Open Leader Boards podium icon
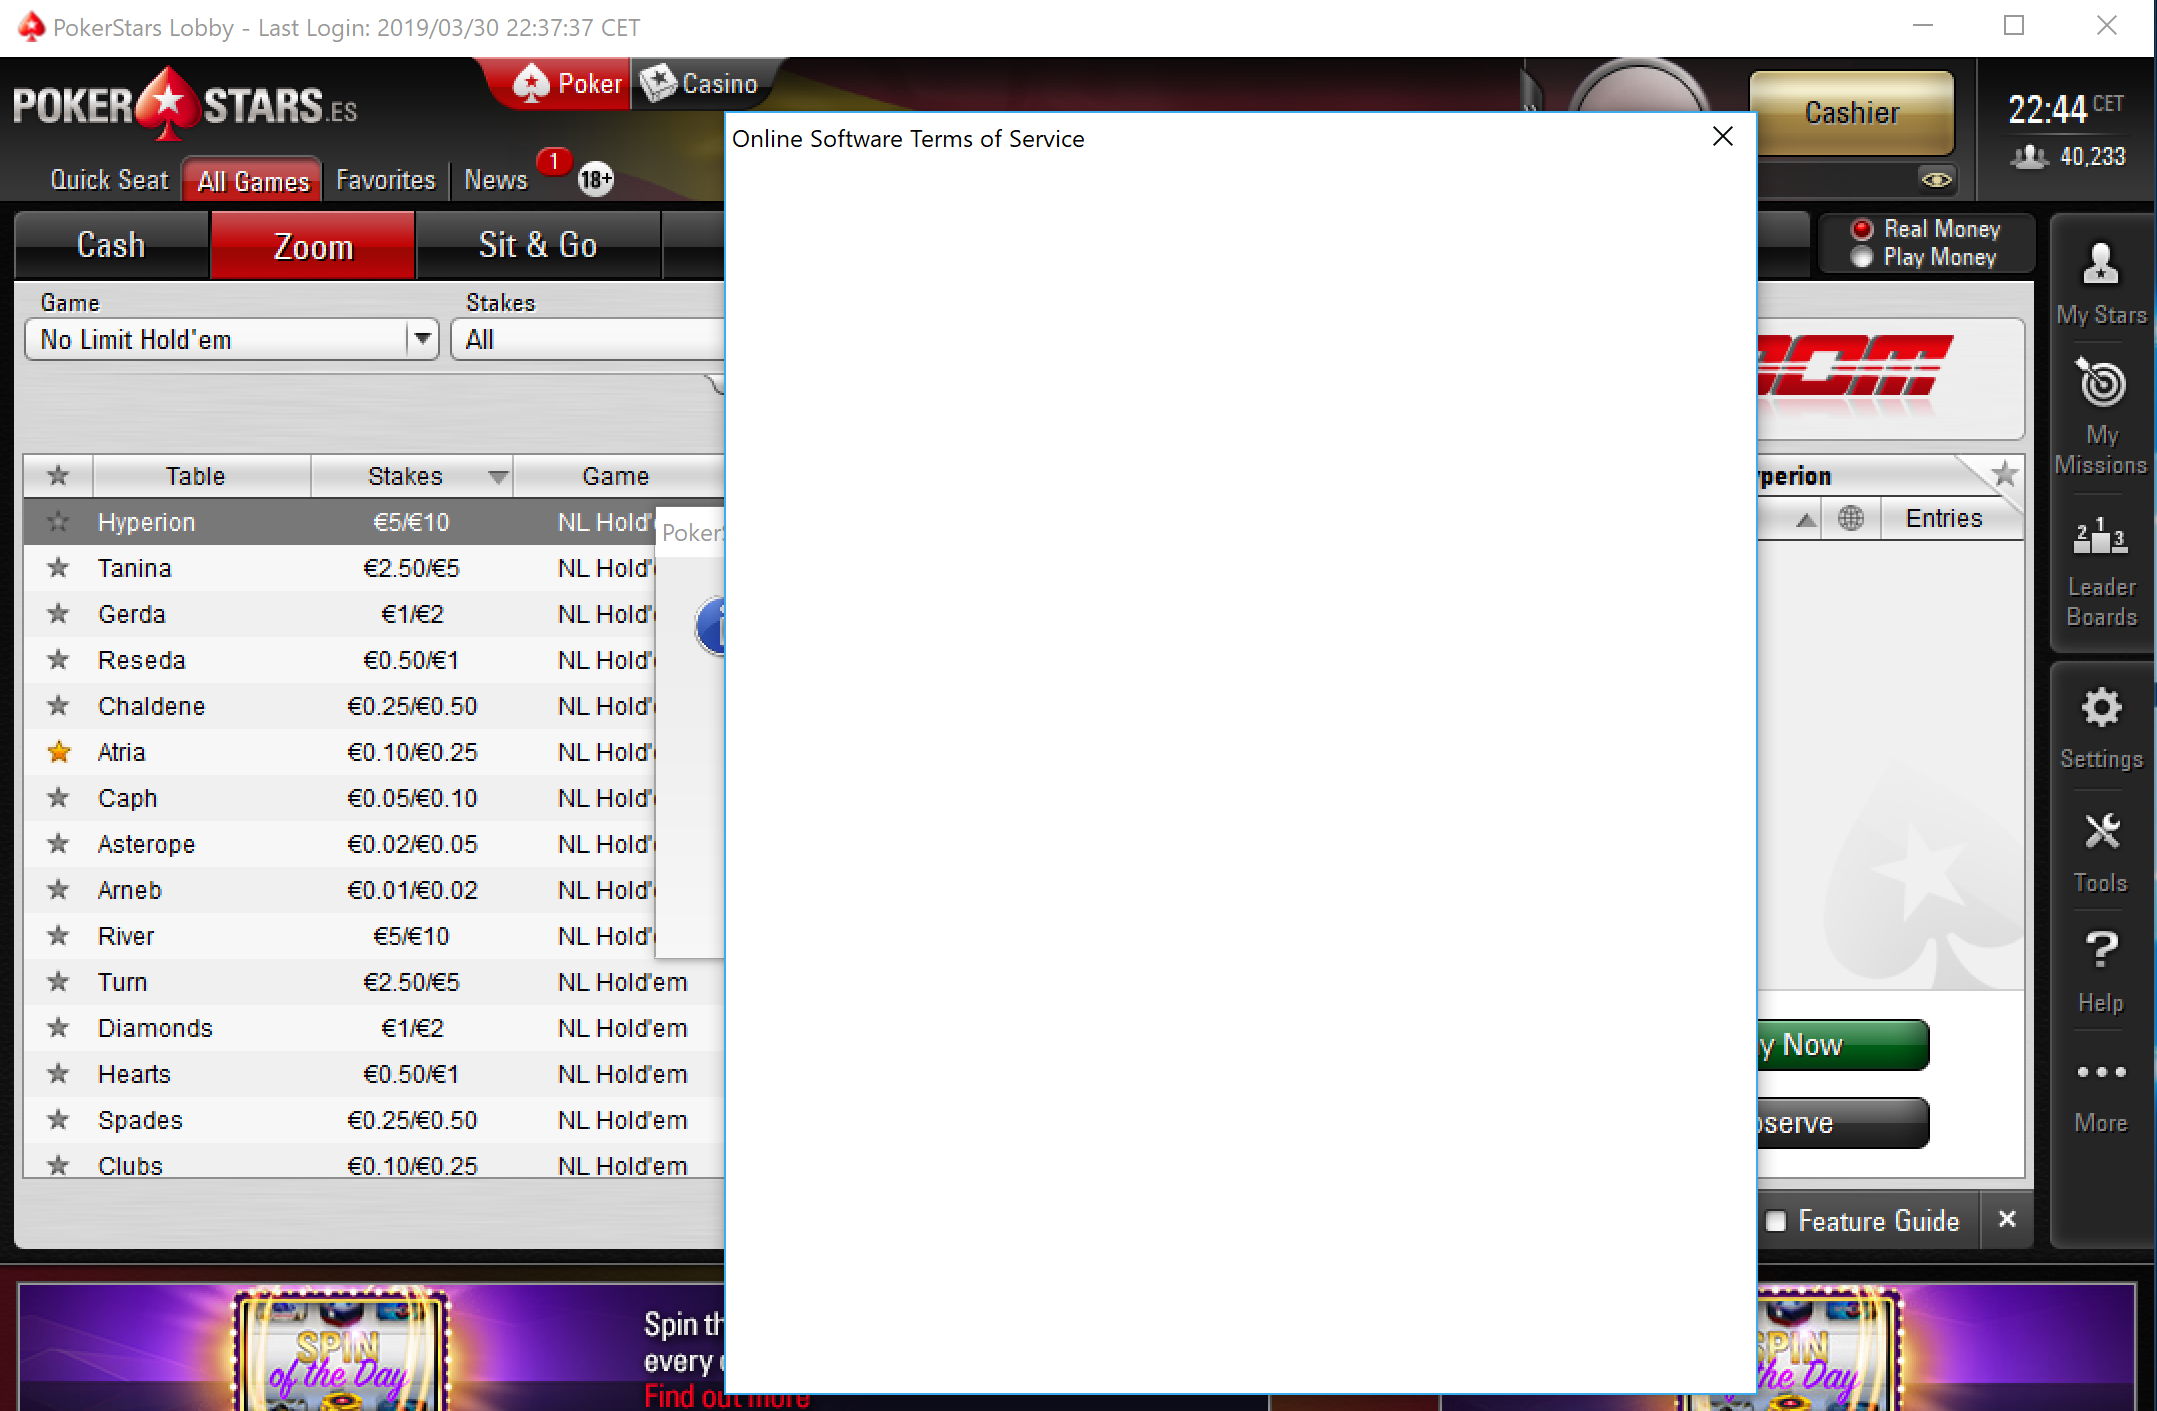Viewport: 2157px width, 1411px height. (x=2100, y=537)
